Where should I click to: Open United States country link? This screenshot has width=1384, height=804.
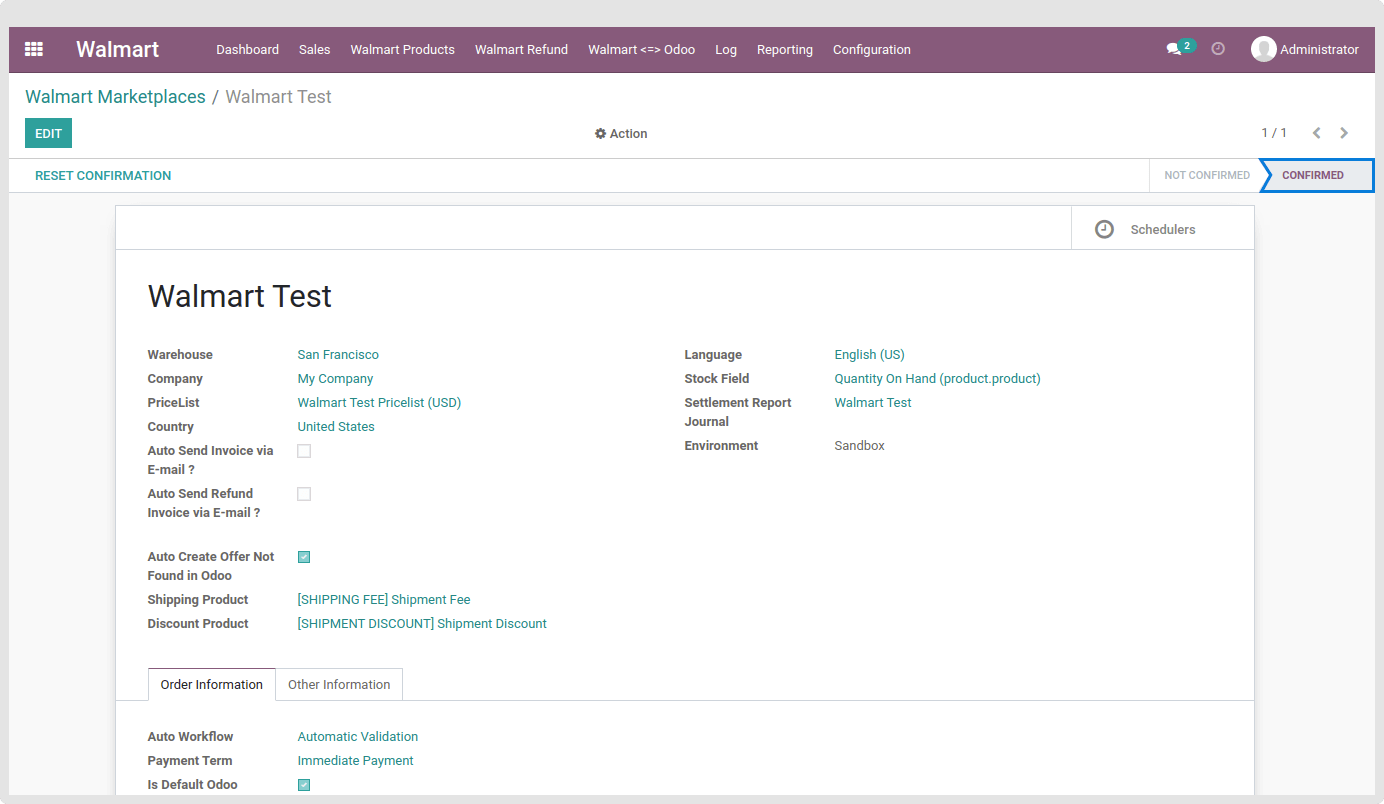pyautogui.click(x=336, y=427)
